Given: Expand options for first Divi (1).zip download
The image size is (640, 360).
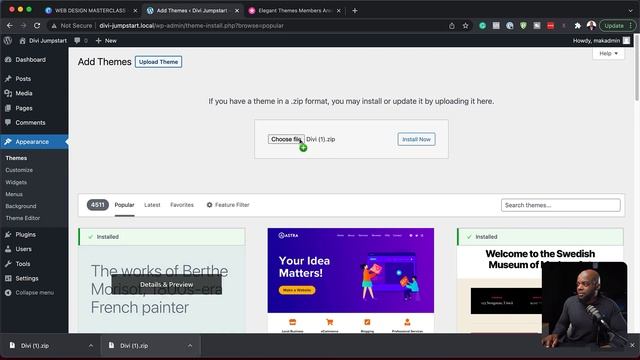Looking at the screenshot, I should coord(91,346).
